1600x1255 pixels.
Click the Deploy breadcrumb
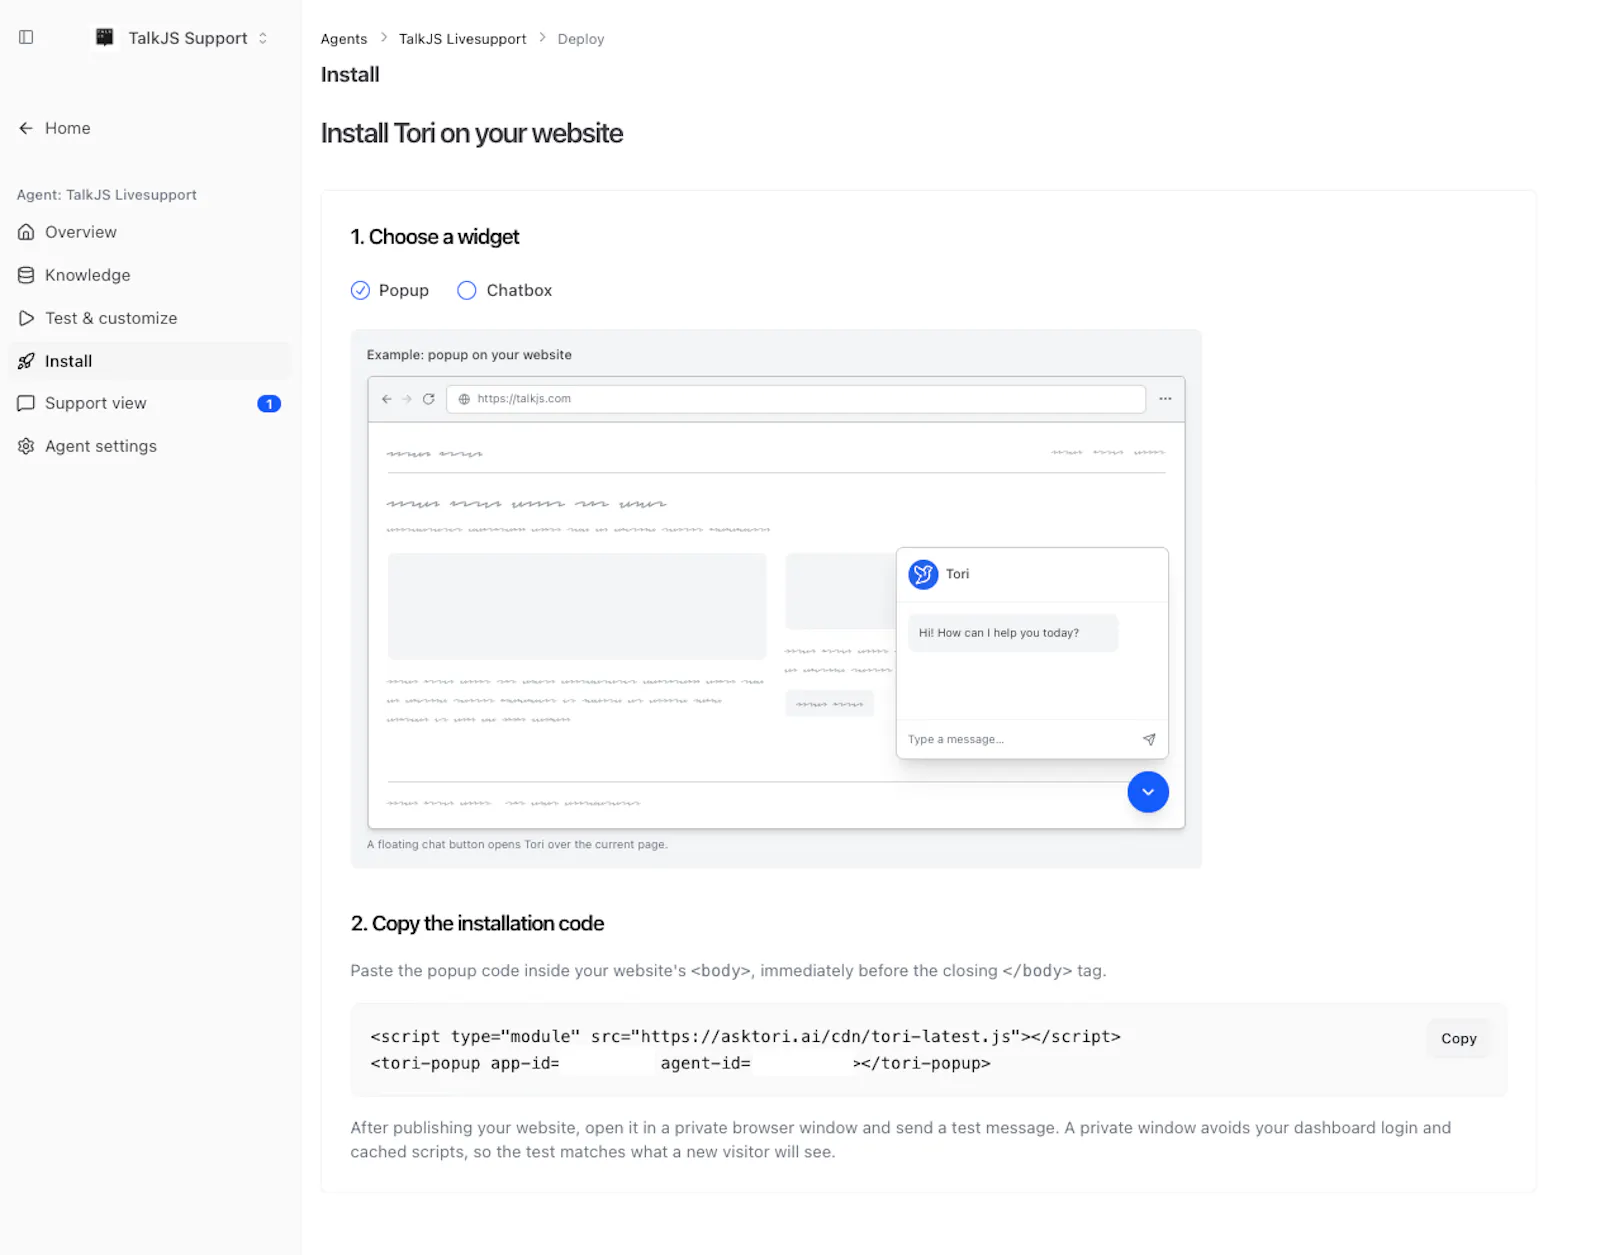coord(581,39)
